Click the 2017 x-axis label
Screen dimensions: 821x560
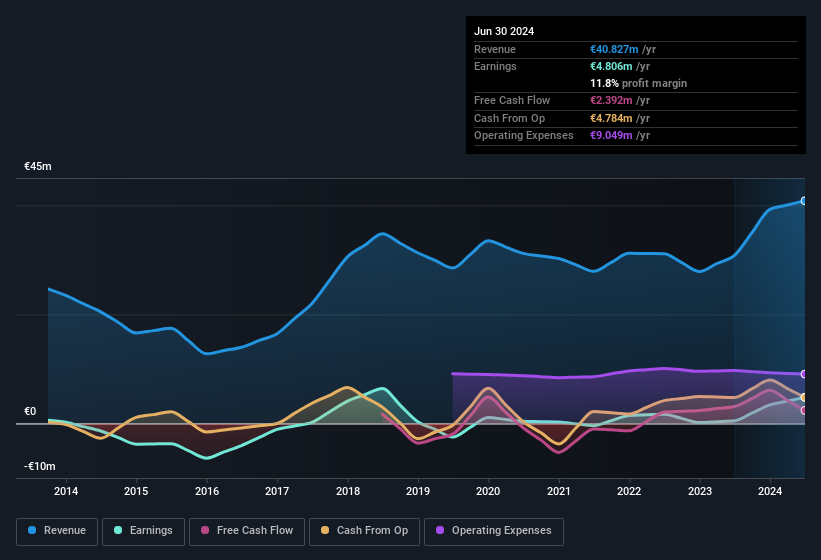pyautogui.click(x=277, y=491)
